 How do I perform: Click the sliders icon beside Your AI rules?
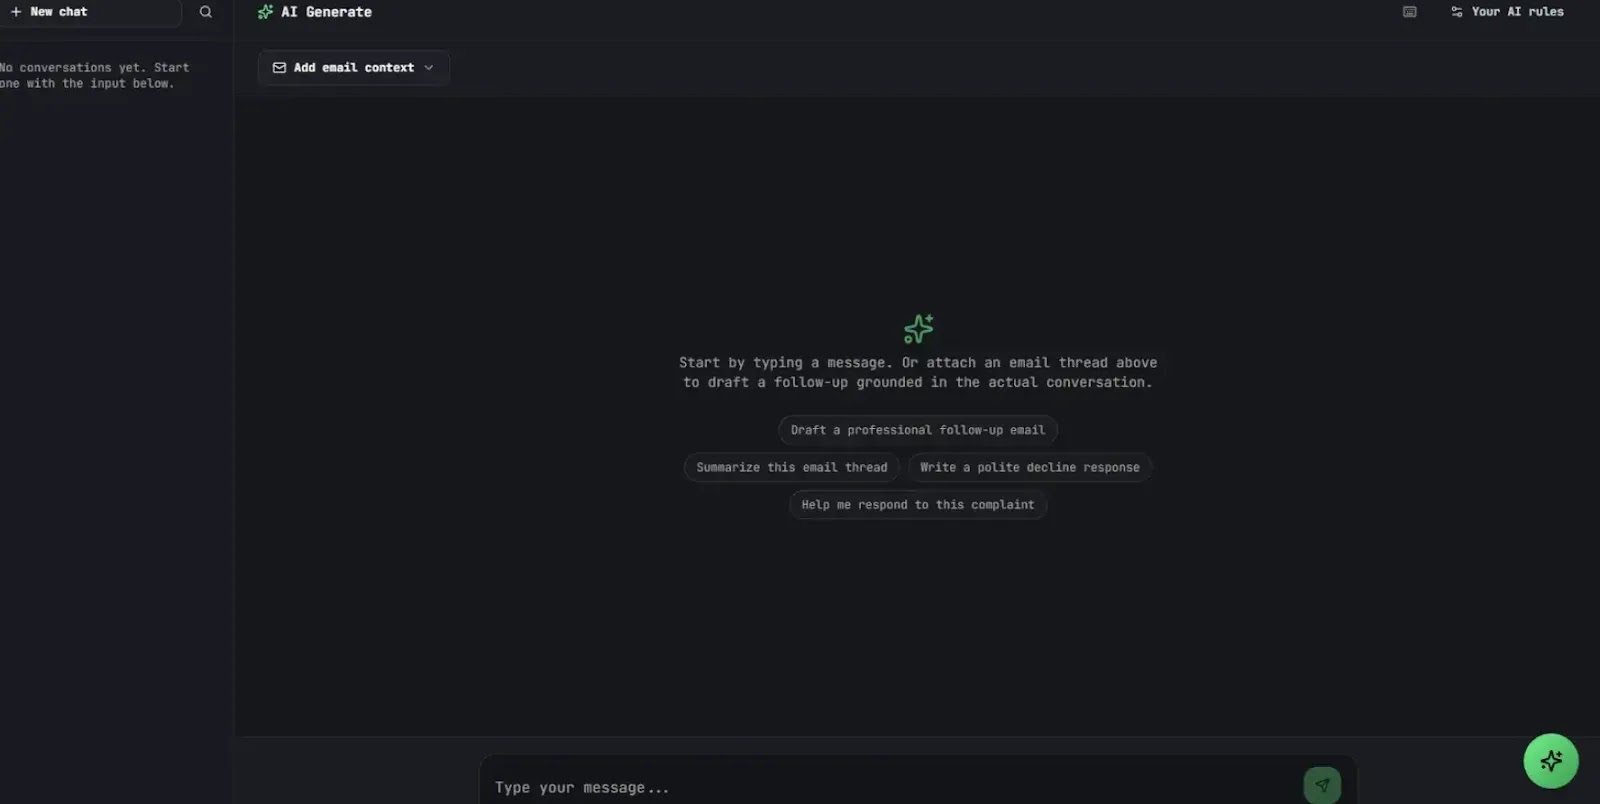tap(1457, 12)
